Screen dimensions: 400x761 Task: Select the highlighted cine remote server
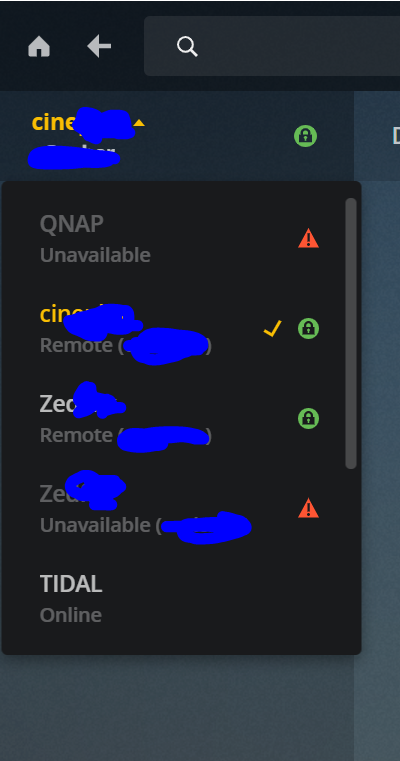181,329
